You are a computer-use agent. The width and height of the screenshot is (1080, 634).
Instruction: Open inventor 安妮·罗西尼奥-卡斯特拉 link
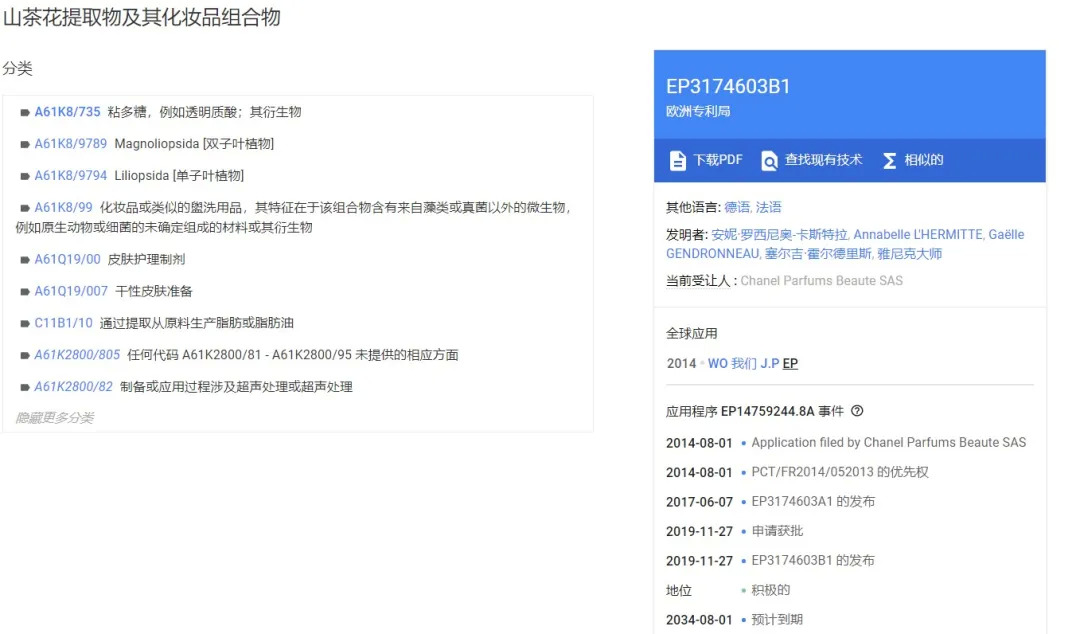pyautogui.click(x=779, y=234)
